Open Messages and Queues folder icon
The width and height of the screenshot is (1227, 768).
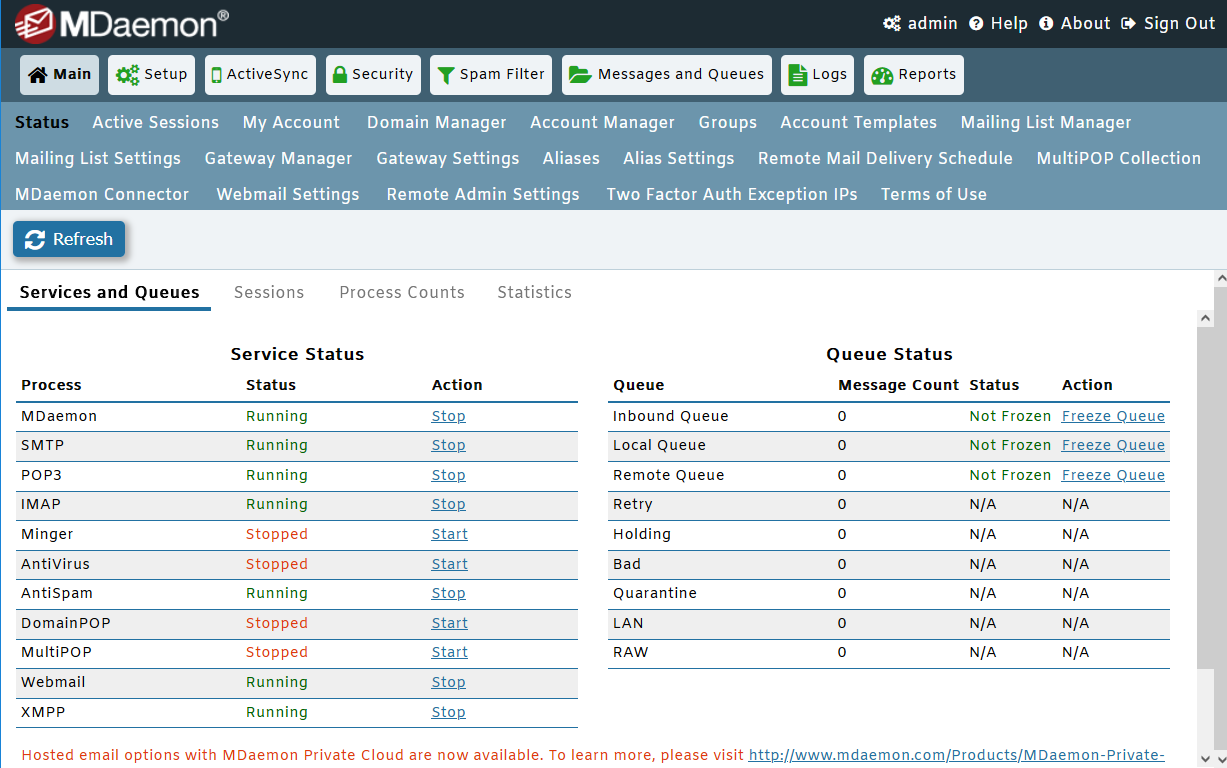[581, 74]
